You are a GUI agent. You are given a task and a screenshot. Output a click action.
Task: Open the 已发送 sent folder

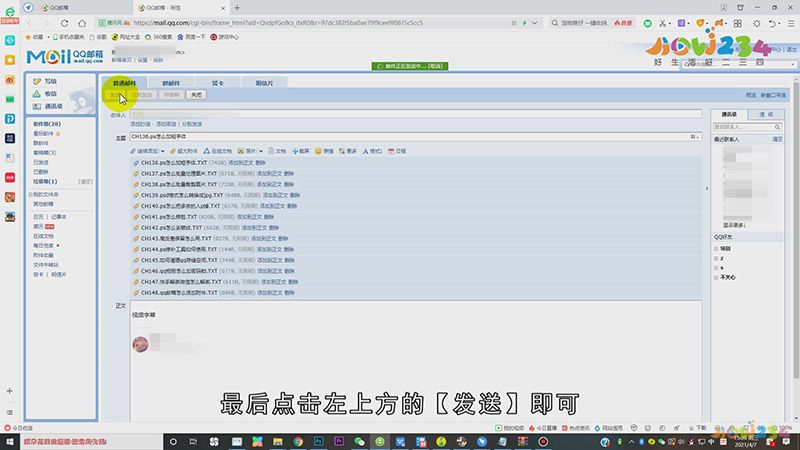(41, 162)
